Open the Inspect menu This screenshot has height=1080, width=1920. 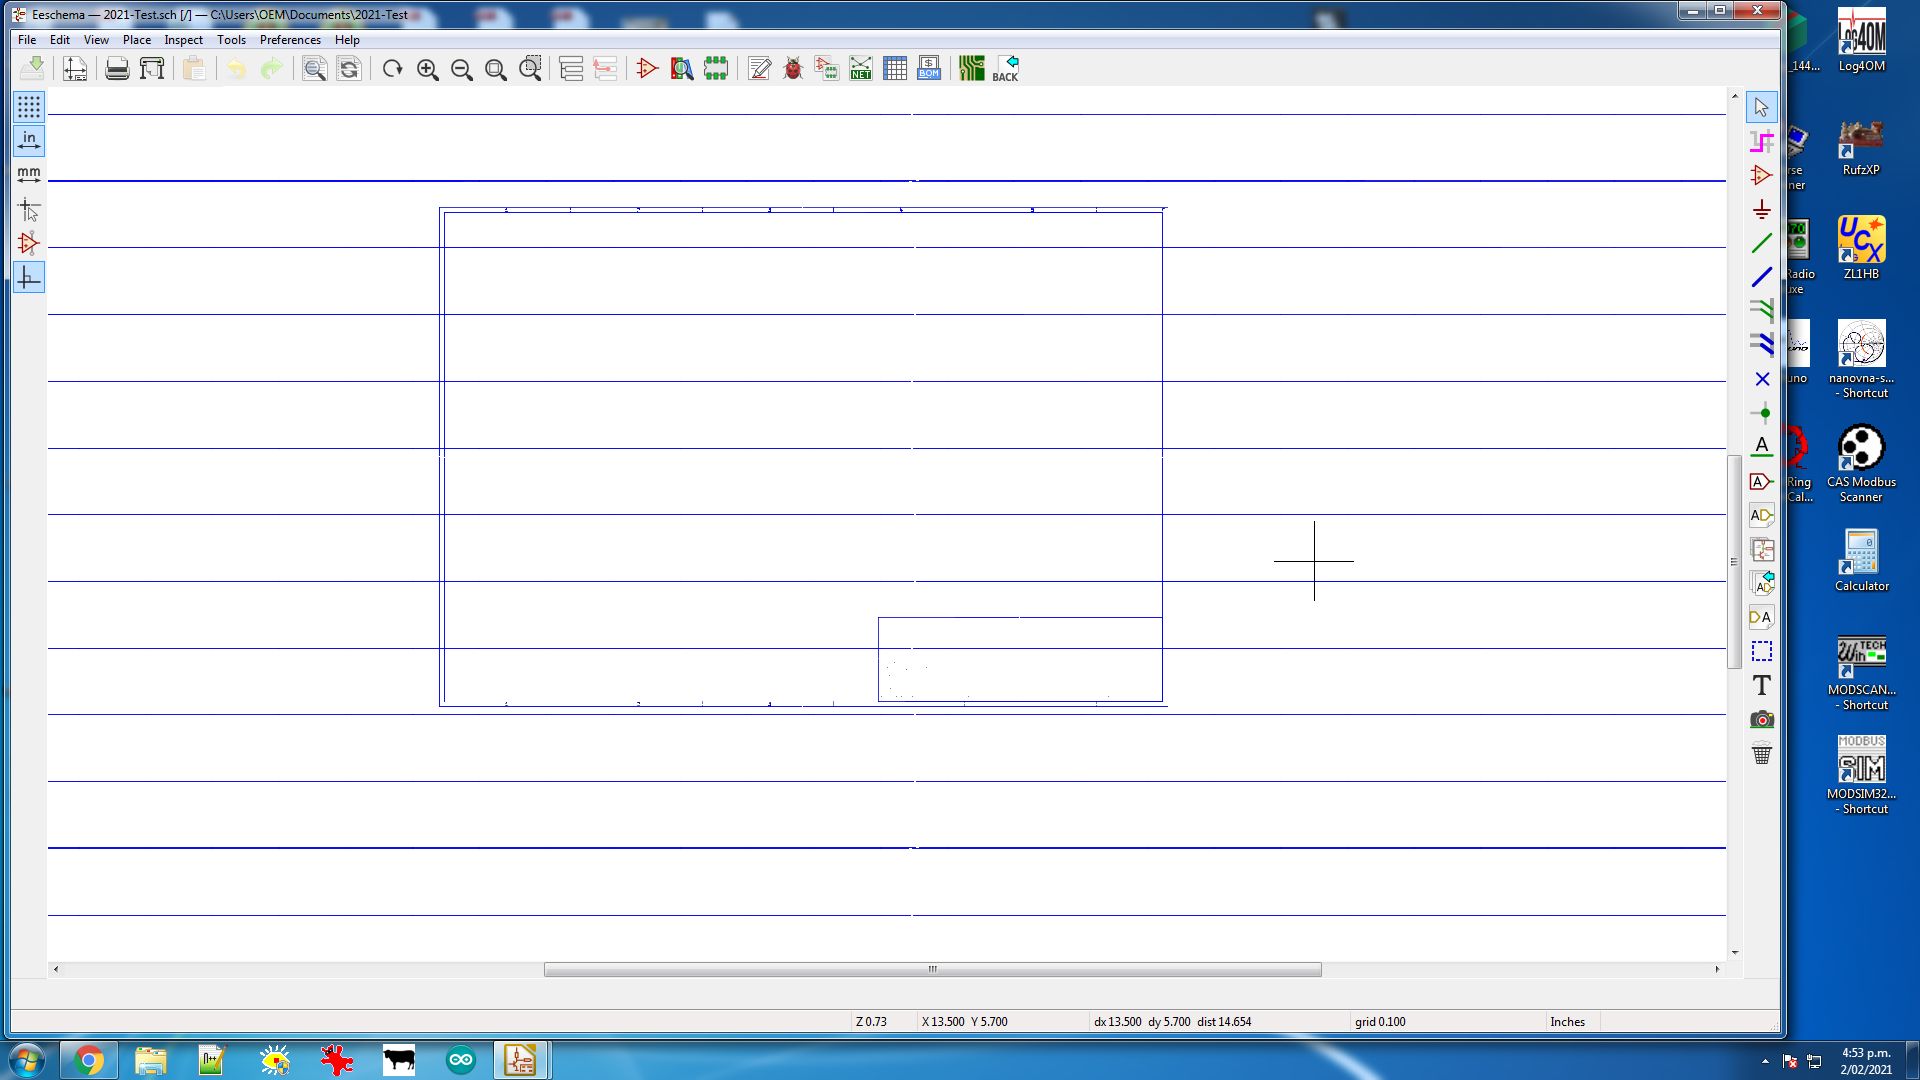click(x=183, y=40)
